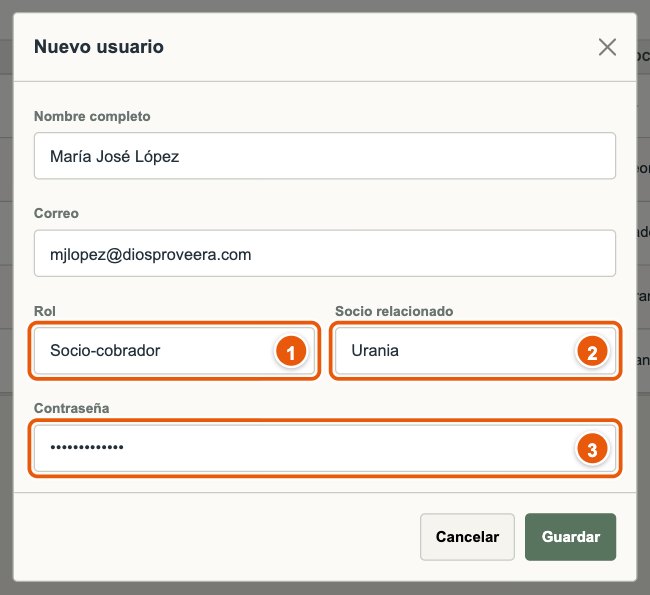Click the mjlopez@diosproveera.com email text

click(x=150, y=255)
